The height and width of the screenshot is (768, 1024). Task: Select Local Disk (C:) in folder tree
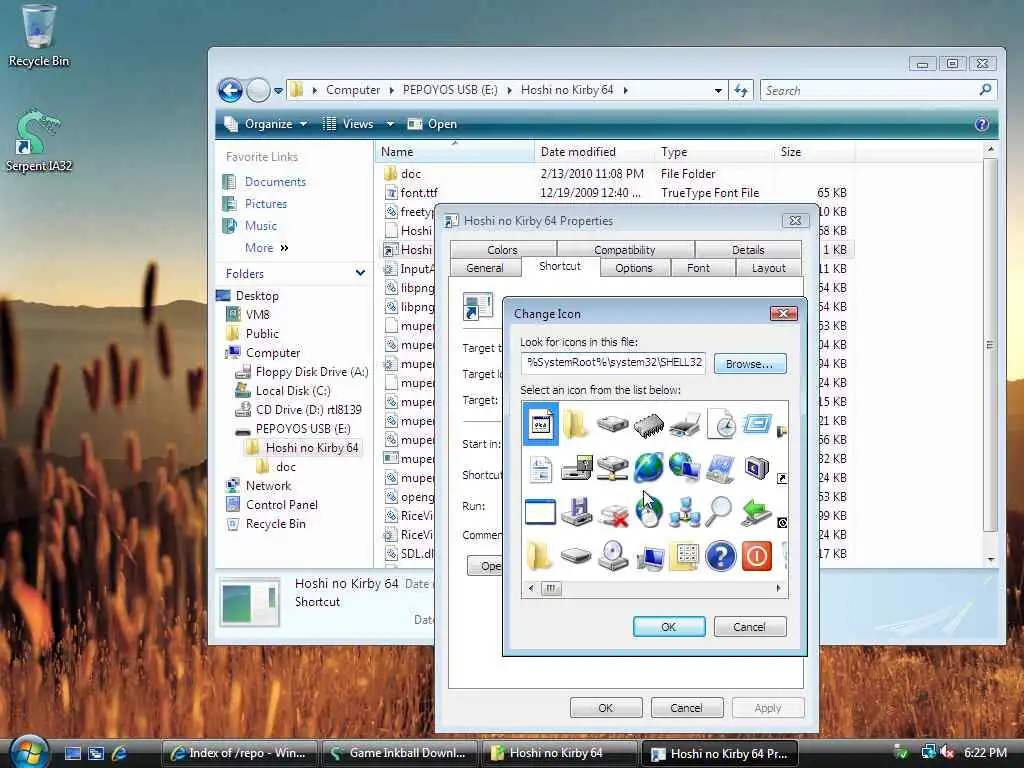(283, 391)
